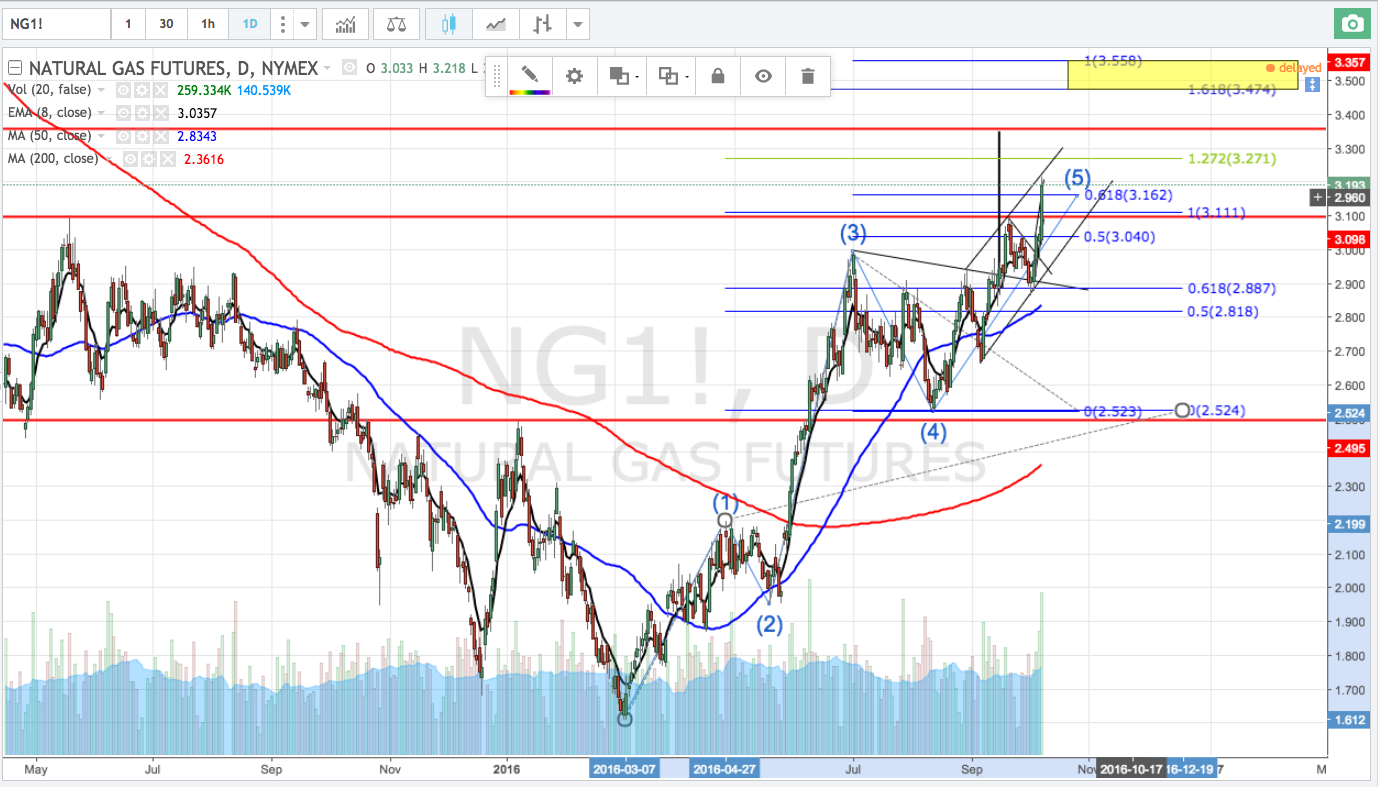Open dropdown next to NATURAL GAS FUTURES title
Viewport: 1378px width, 787px height.
327,68
